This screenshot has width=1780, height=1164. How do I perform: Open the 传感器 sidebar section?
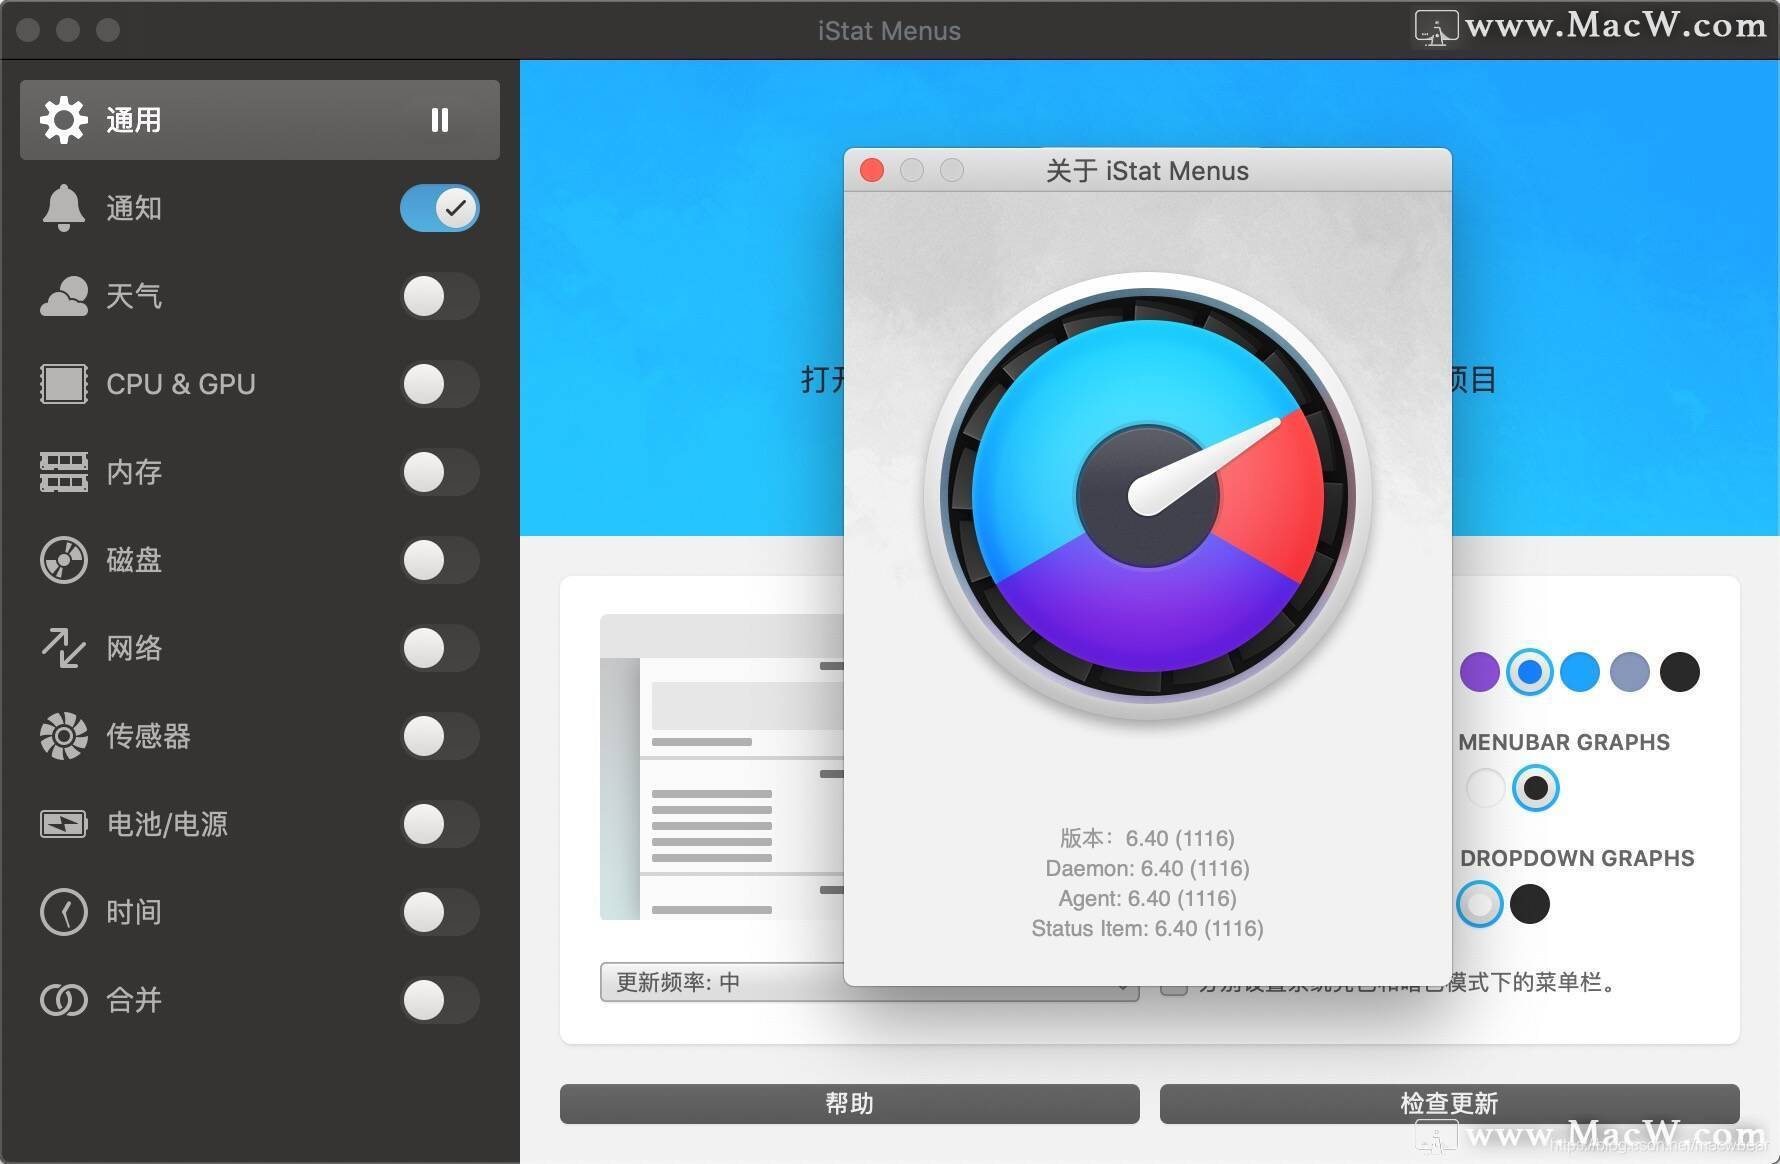(260, 736)
